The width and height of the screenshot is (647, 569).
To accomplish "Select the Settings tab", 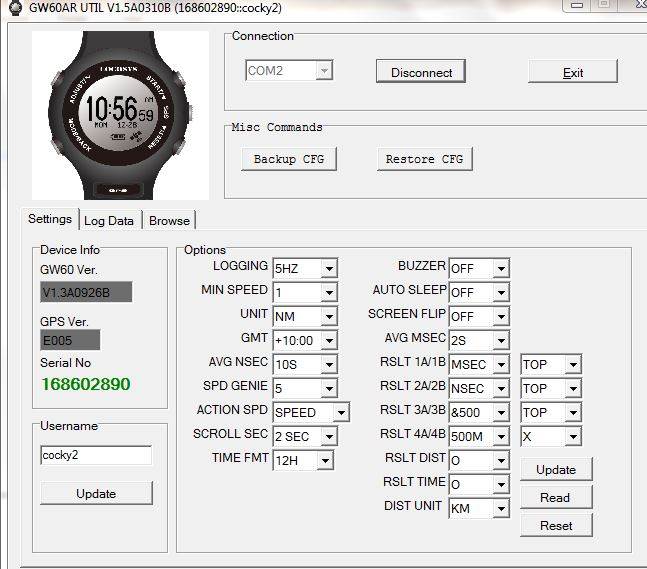I will click(50, 219).
